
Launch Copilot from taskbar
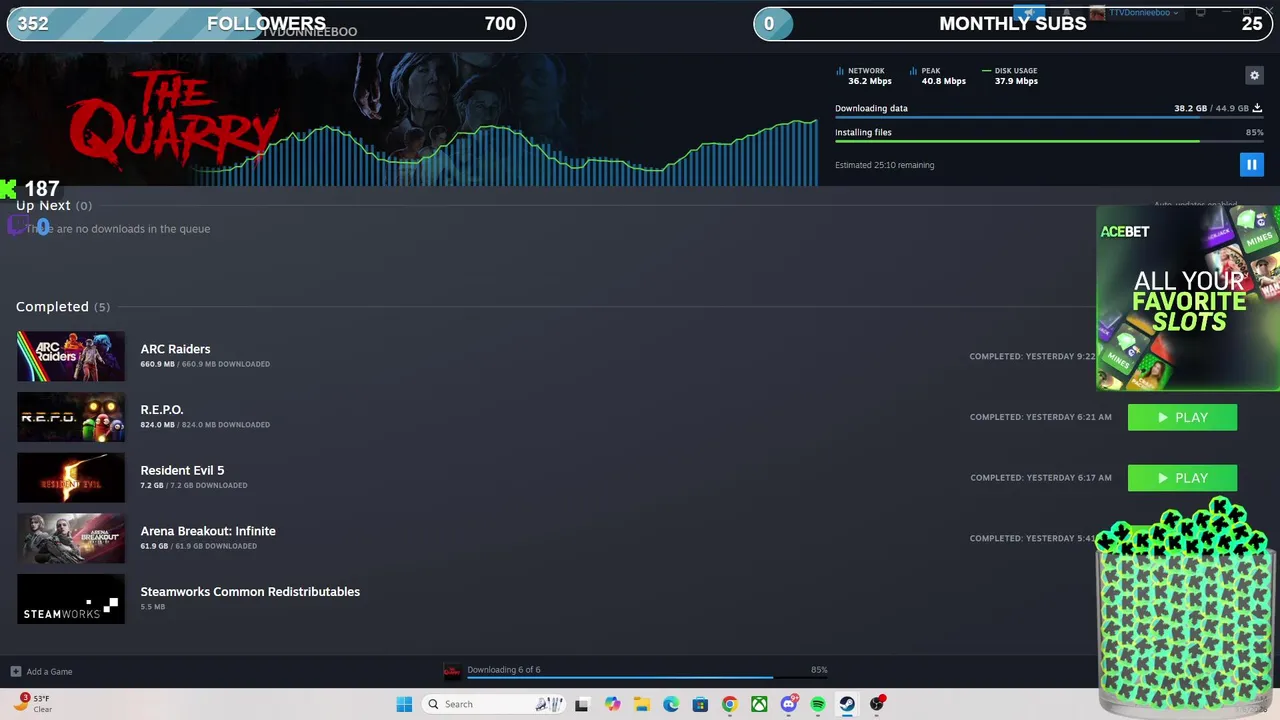pos(612,704)
